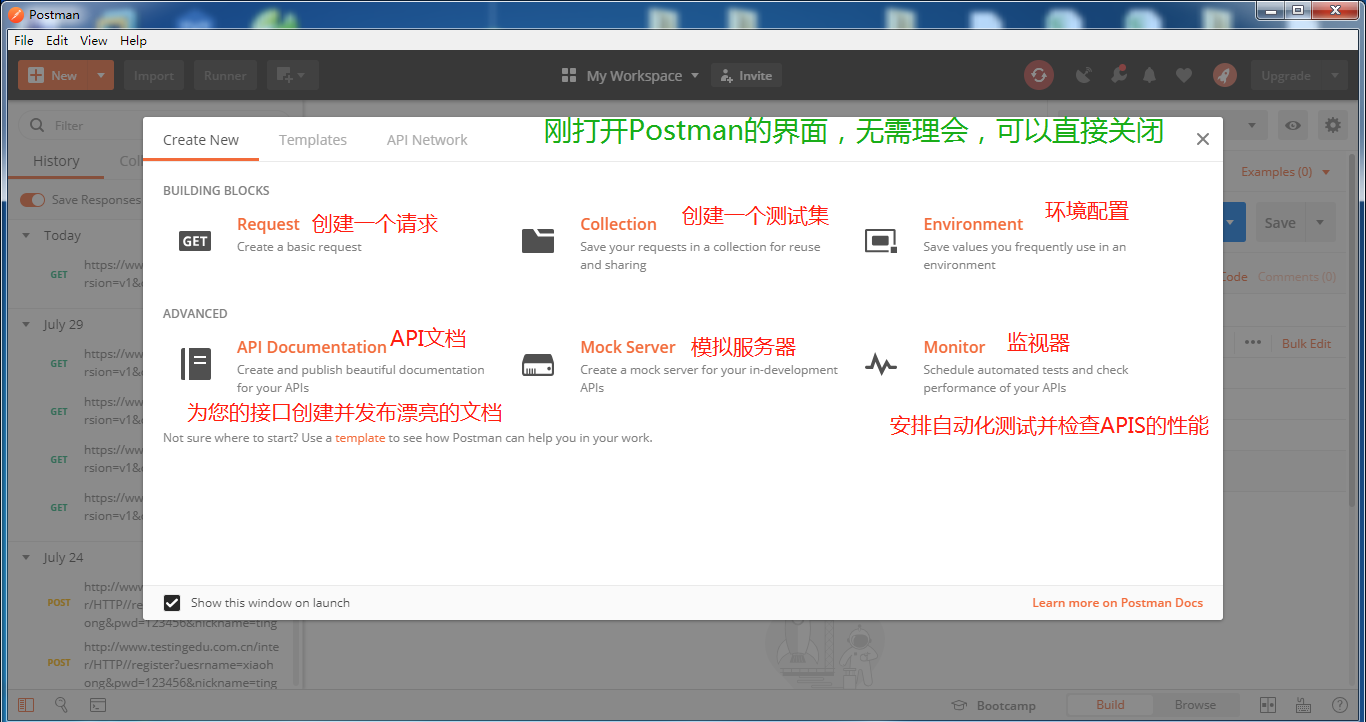Viewport: 1366px width, 722px height.
Task: Open the rocket avatar profile icon
Action: [1225, 75]
